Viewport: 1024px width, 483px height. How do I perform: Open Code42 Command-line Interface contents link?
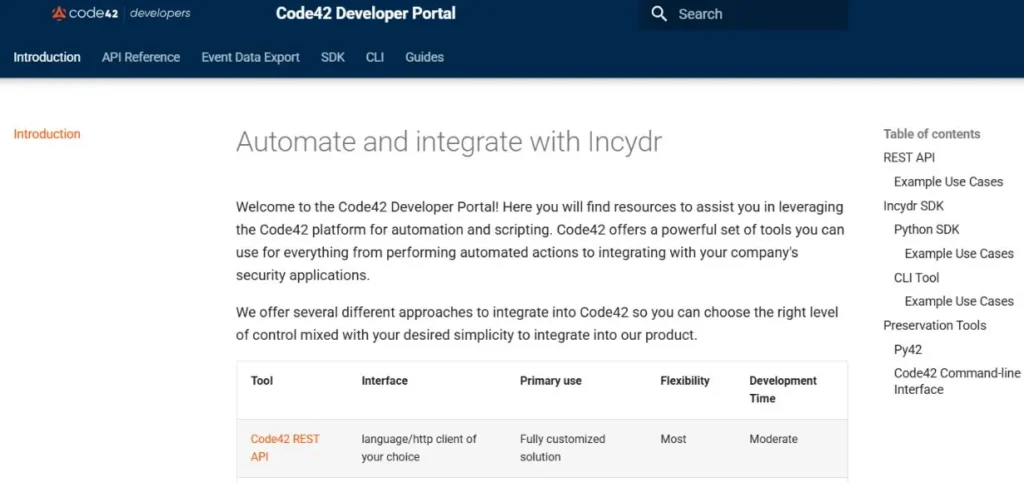click(x=956, y=381)
